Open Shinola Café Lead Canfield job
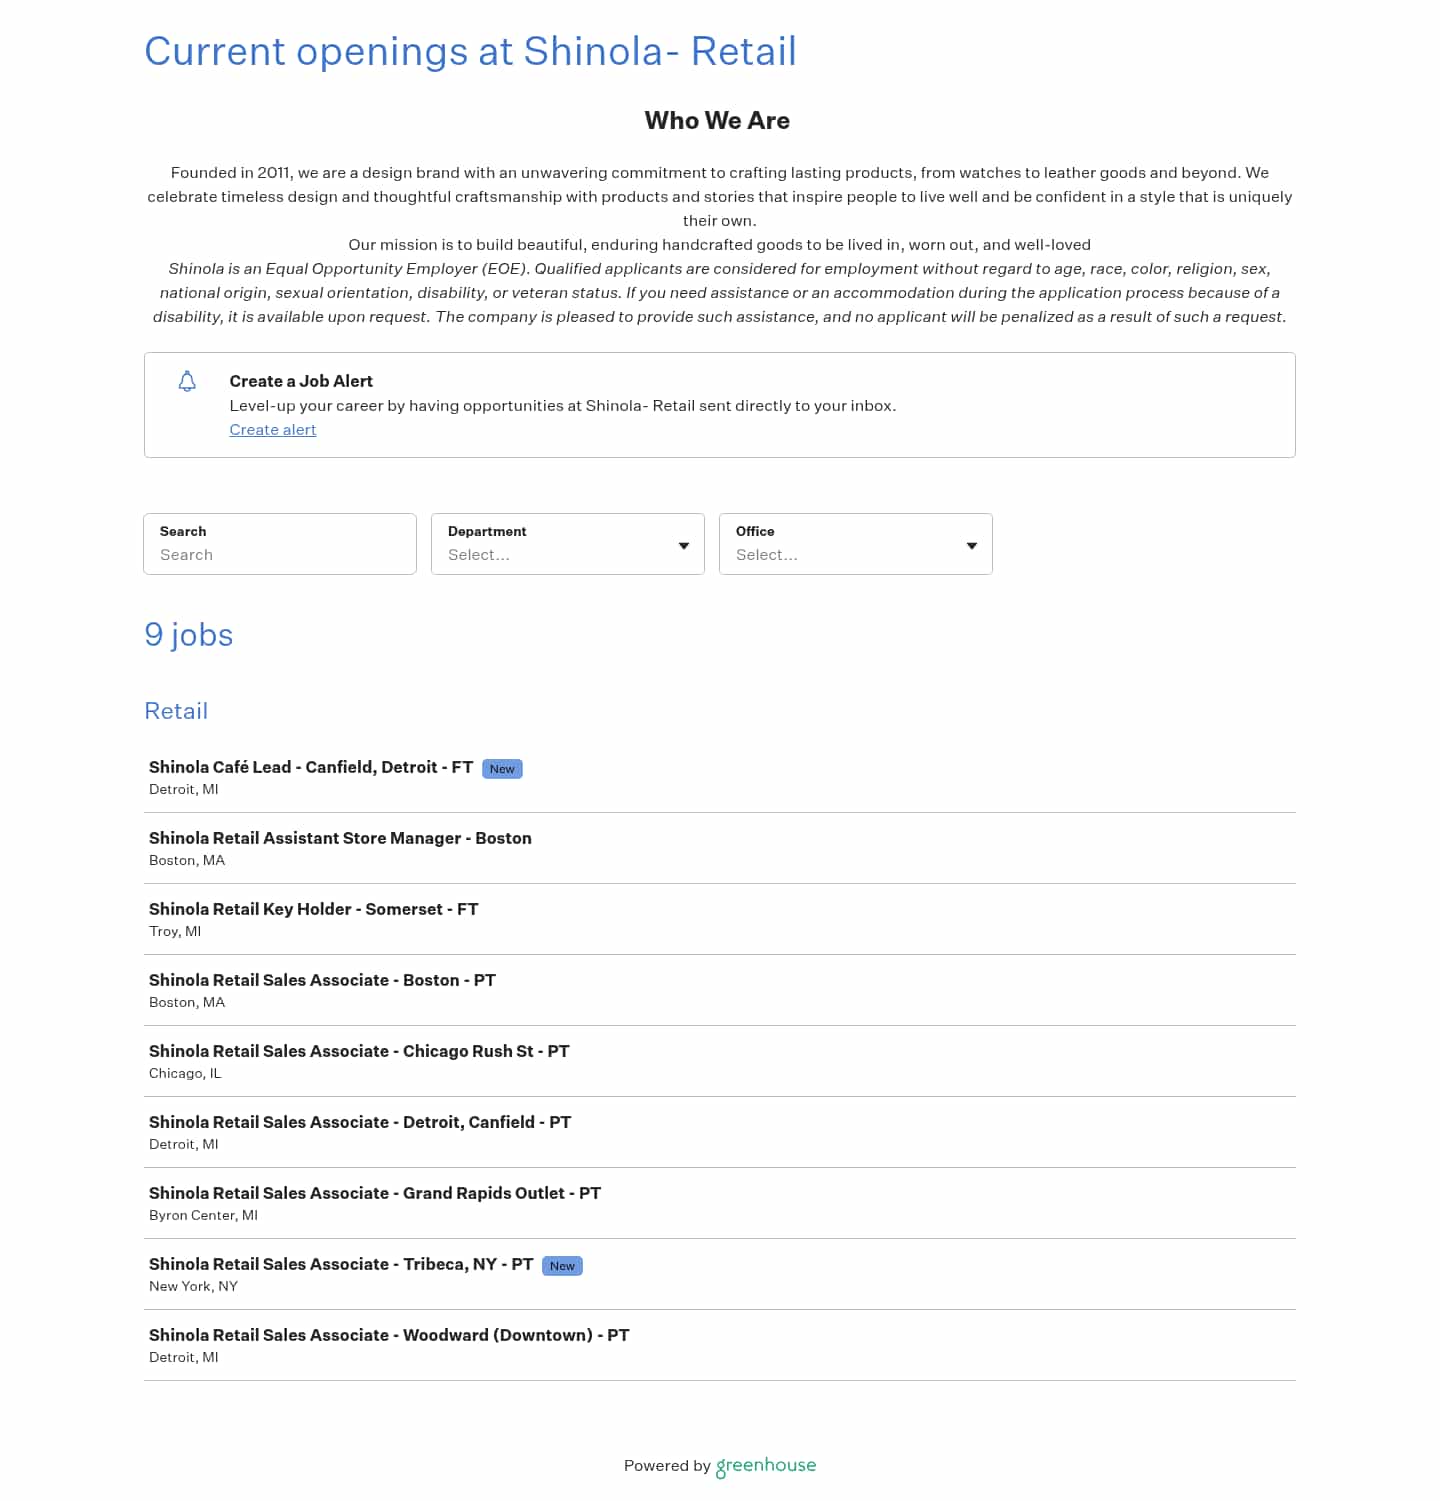Viewport: 1440px width, 1501px height. (x=310, y=767)
